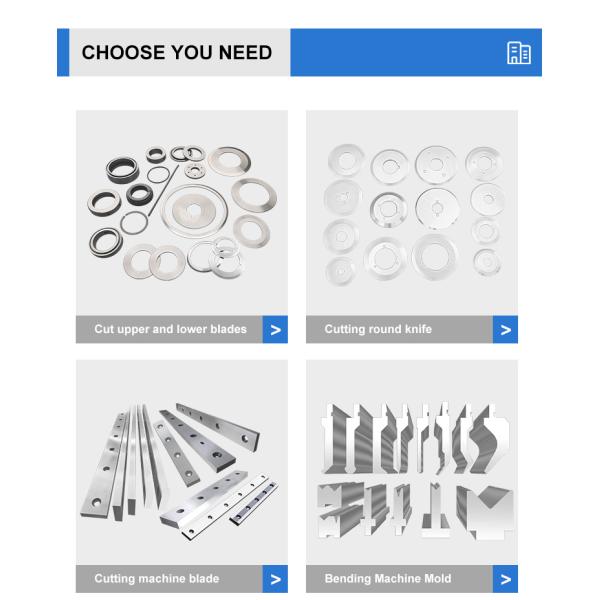Viewport: 600px width, 600px height.
Task: View the upper and lower blades product image
Action: click(x=182, y=212)
